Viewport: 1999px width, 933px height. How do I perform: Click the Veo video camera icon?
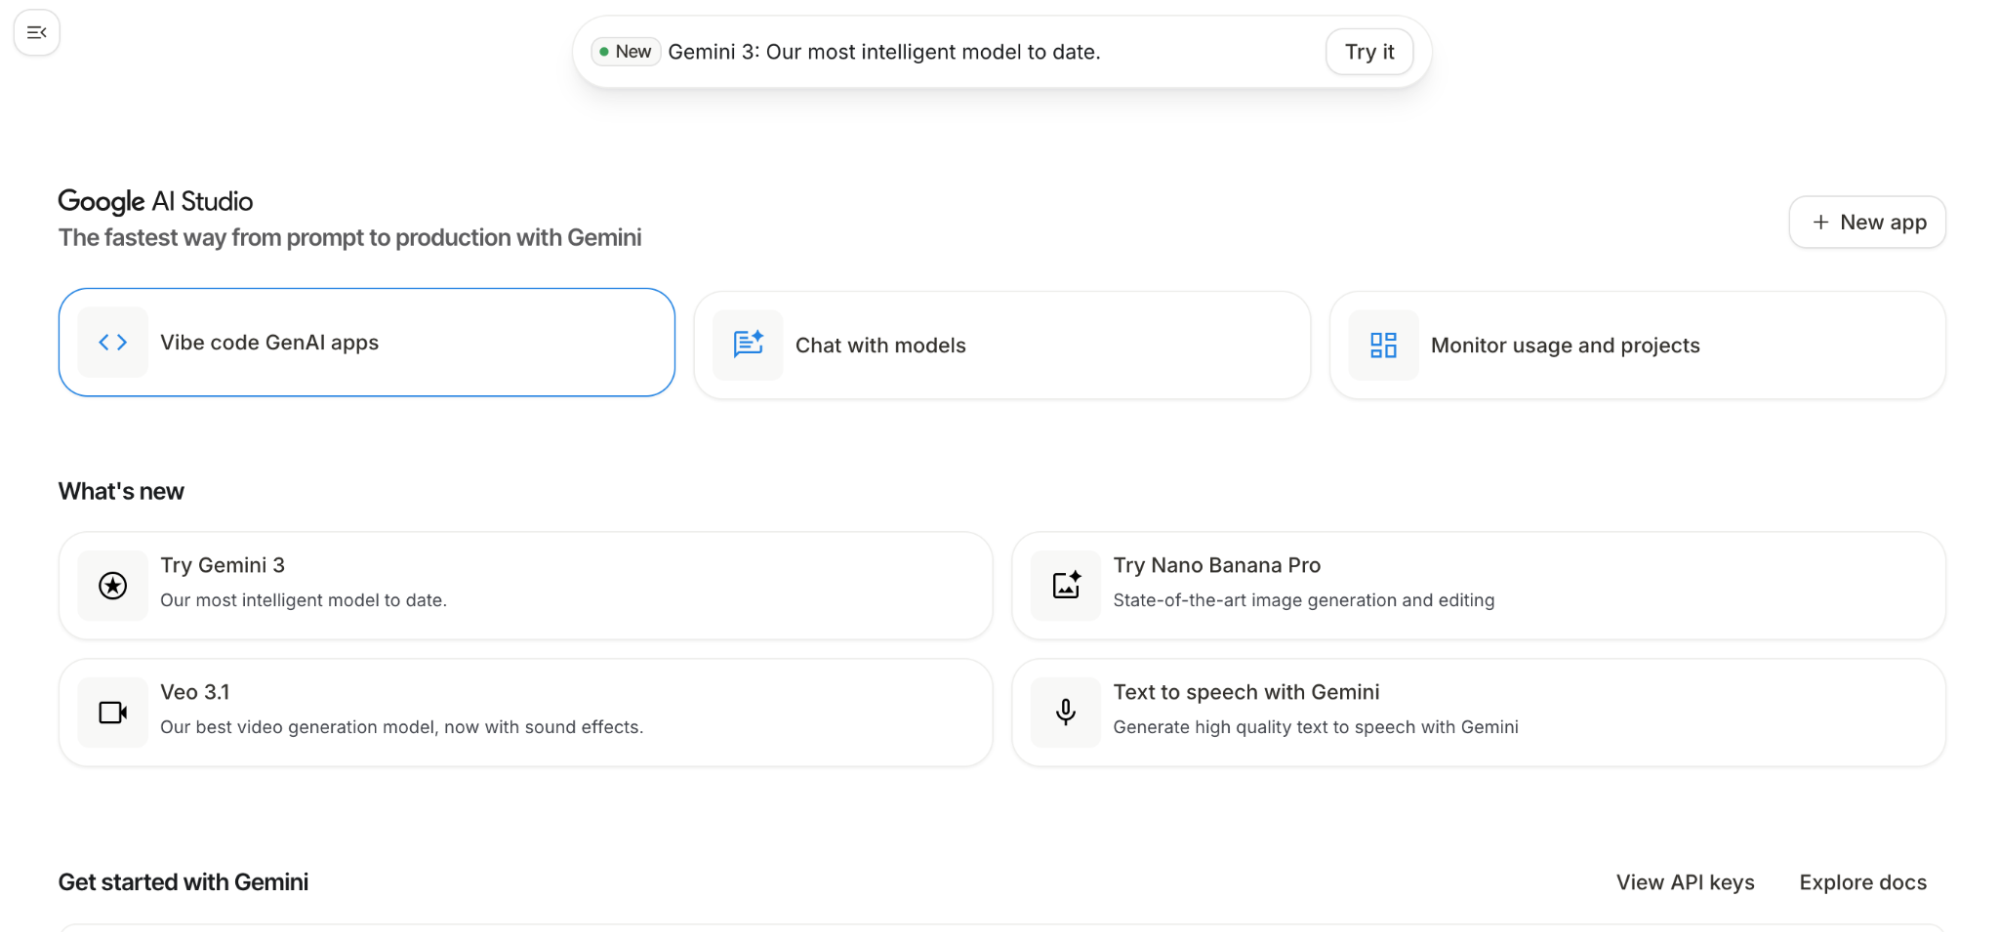[x=113, y=713]
